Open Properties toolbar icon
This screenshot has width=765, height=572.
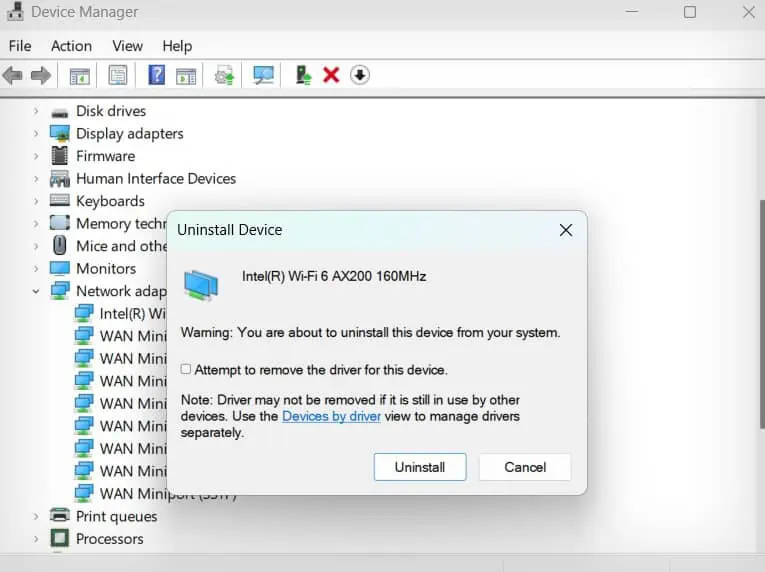[118, 75]
